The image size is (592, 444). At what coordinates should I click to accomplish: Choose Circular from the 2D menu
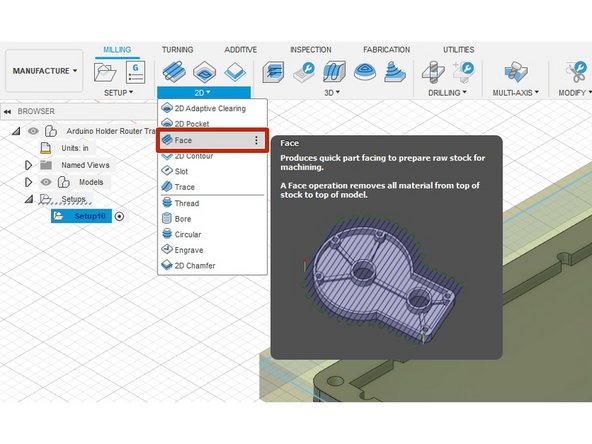(212, 234)
